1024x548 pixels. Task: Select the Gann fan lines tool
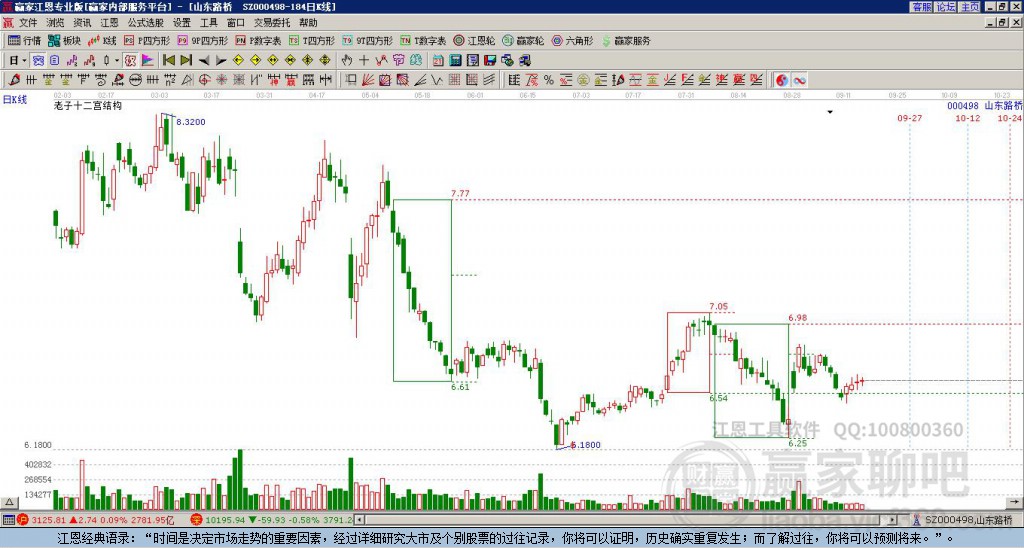[368, 80]
